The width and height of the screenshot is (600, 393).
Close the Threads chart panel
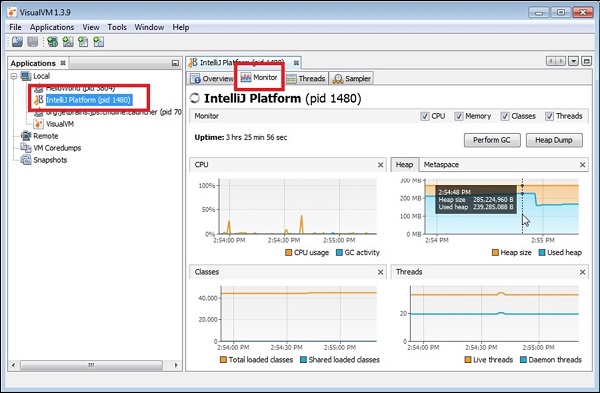pyautogui.click(x=582, y=272)
